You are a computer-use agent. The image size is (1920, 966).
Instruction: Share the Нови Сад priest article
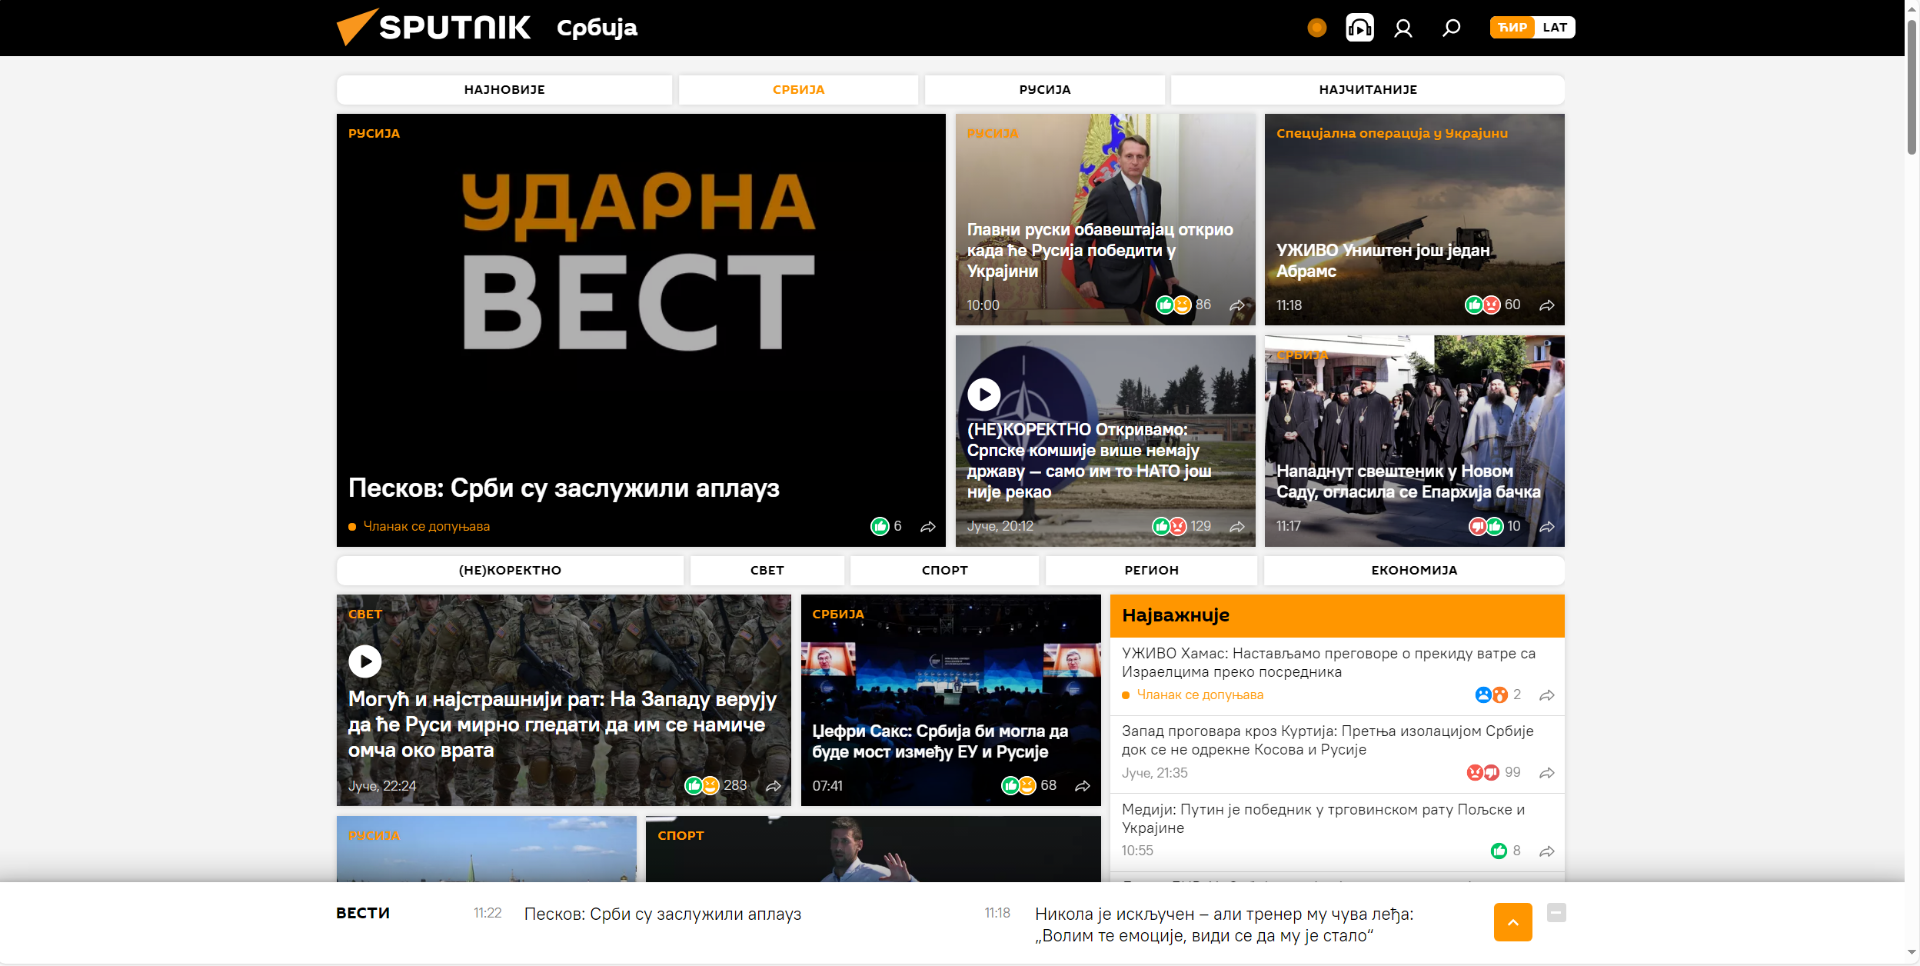[1547, 527]
